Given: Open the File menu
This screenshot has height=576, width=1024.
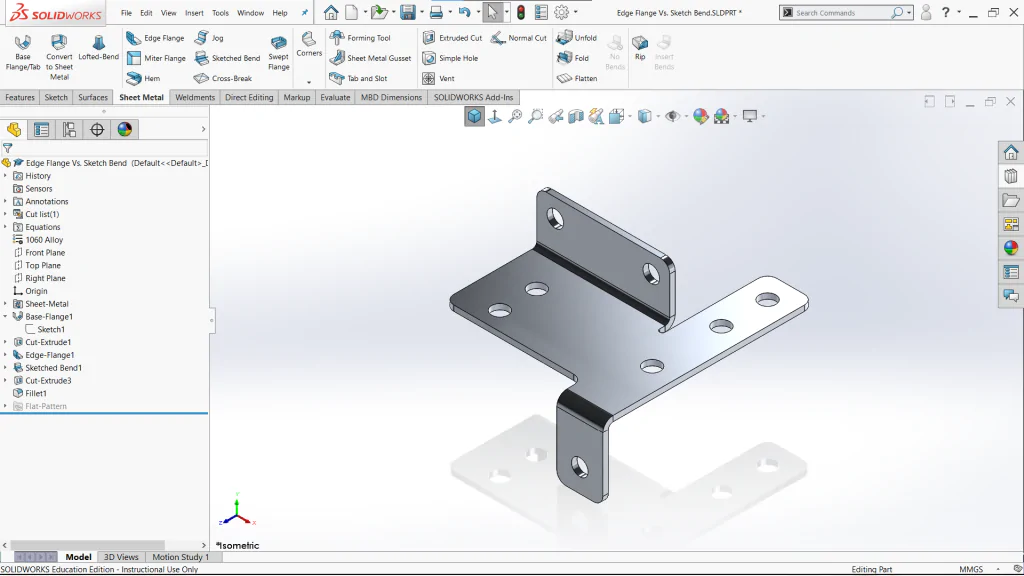Looking at the screenshot, I should point(126,12).
